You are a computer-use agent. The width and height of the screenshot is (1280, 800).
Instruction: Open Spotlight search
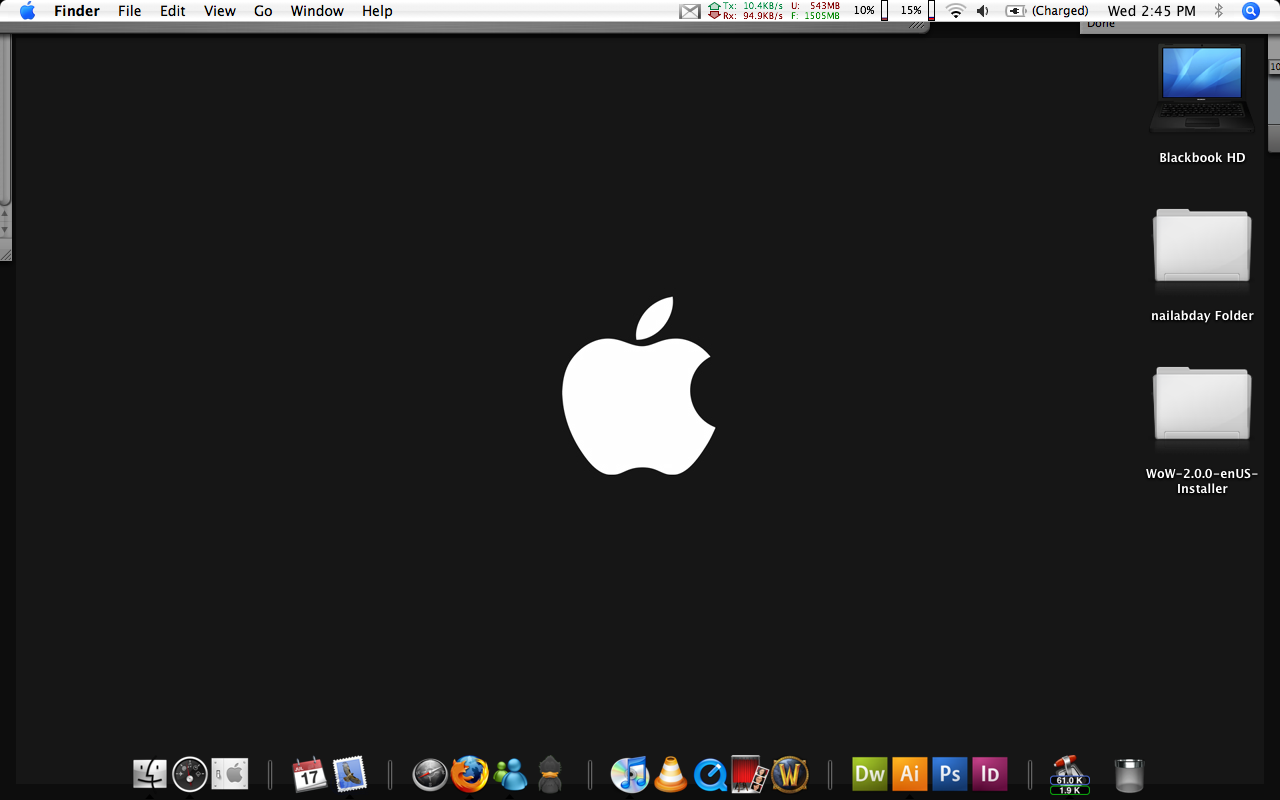(x=1250, y=11)
